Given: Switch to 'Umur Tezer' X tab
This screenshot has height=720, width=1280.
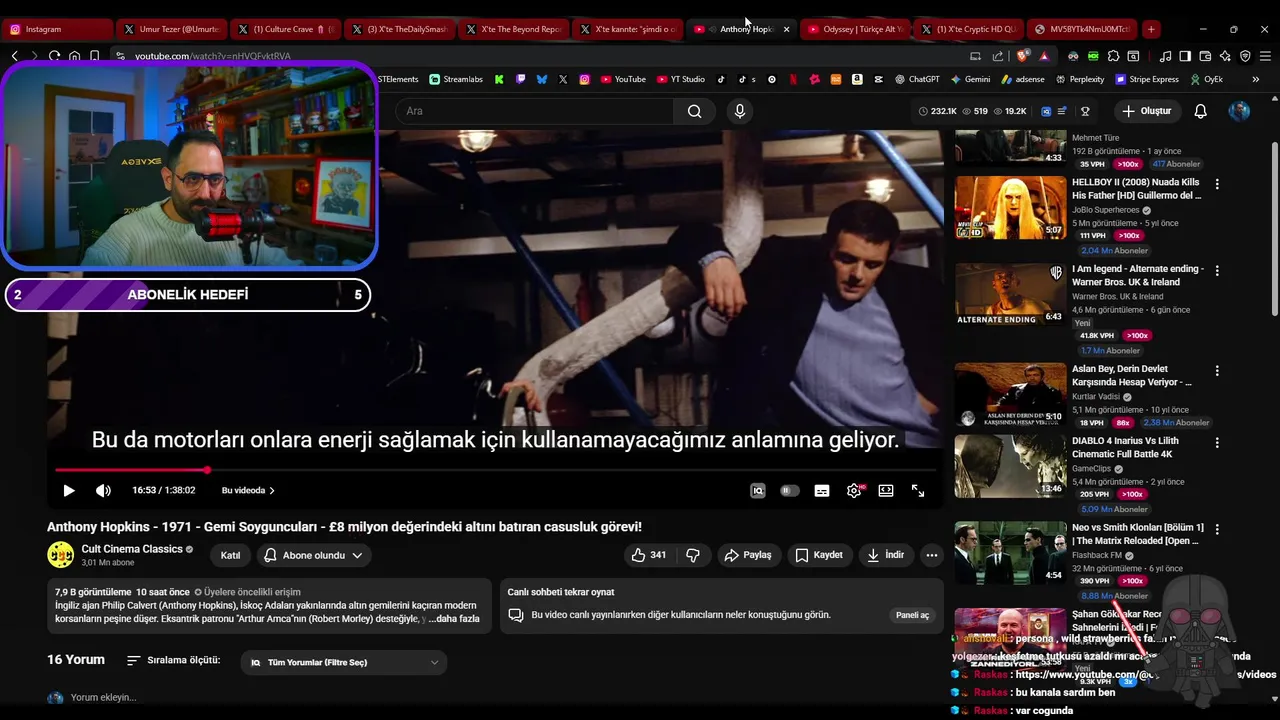Looking at the screenshot, I should (170, 30).
